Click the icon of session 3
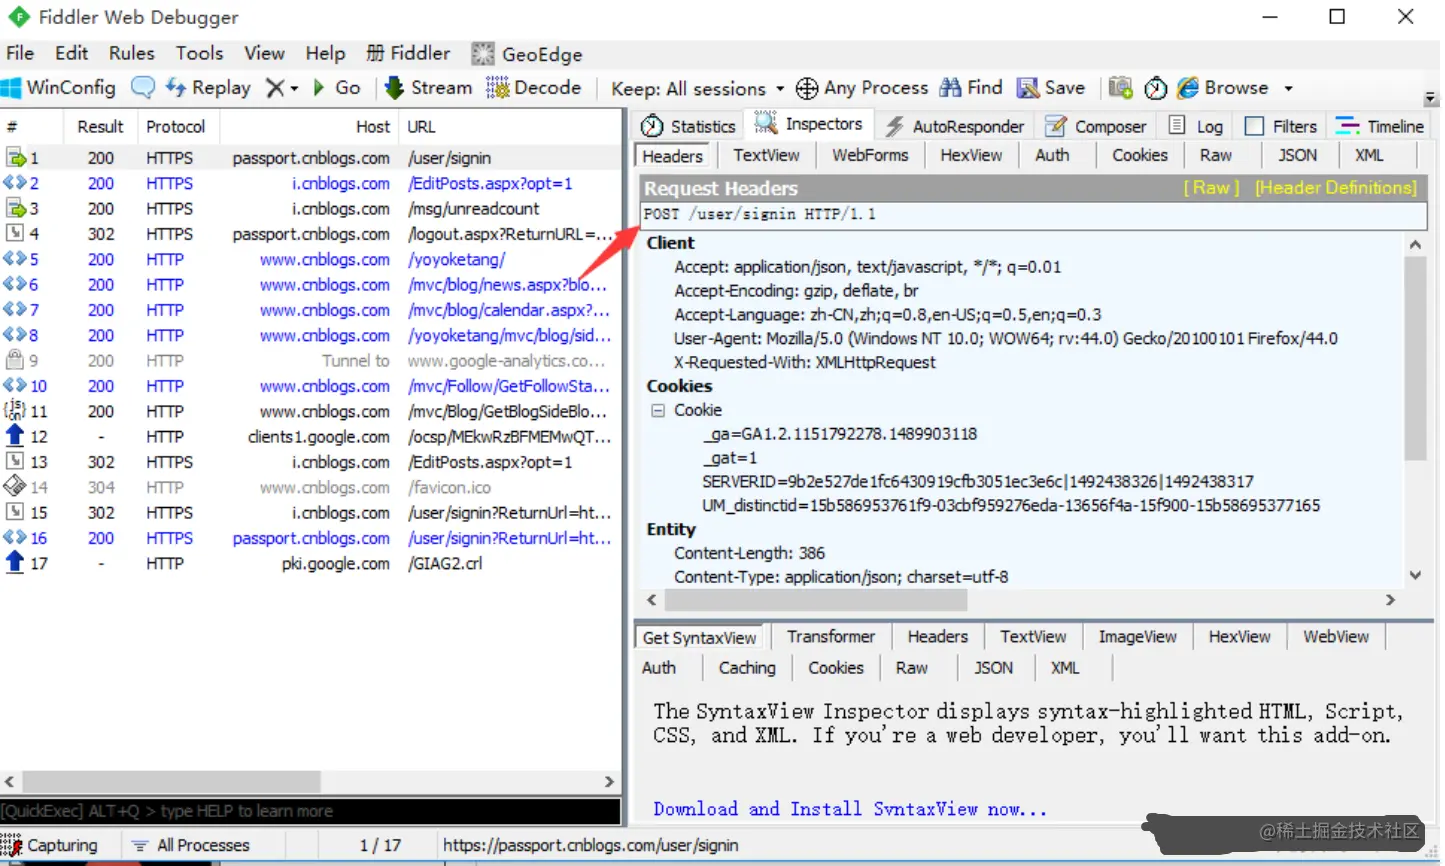Screen dimensions: 1445x866 click(15, 208)
